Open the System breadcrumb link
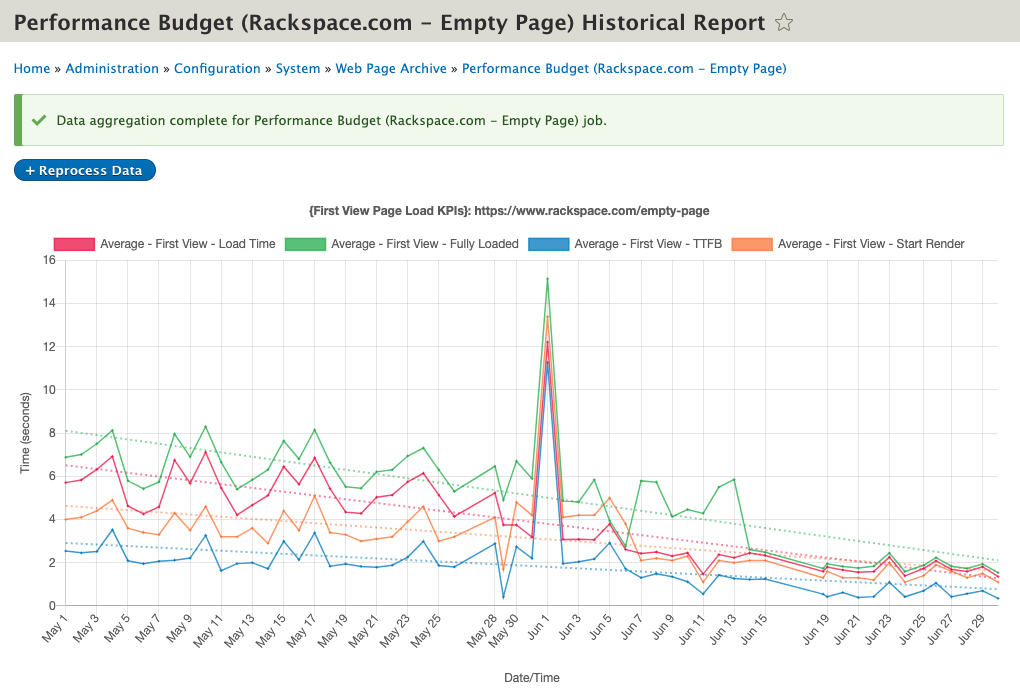The image size is (1020, 689). [x=298, y=68]
